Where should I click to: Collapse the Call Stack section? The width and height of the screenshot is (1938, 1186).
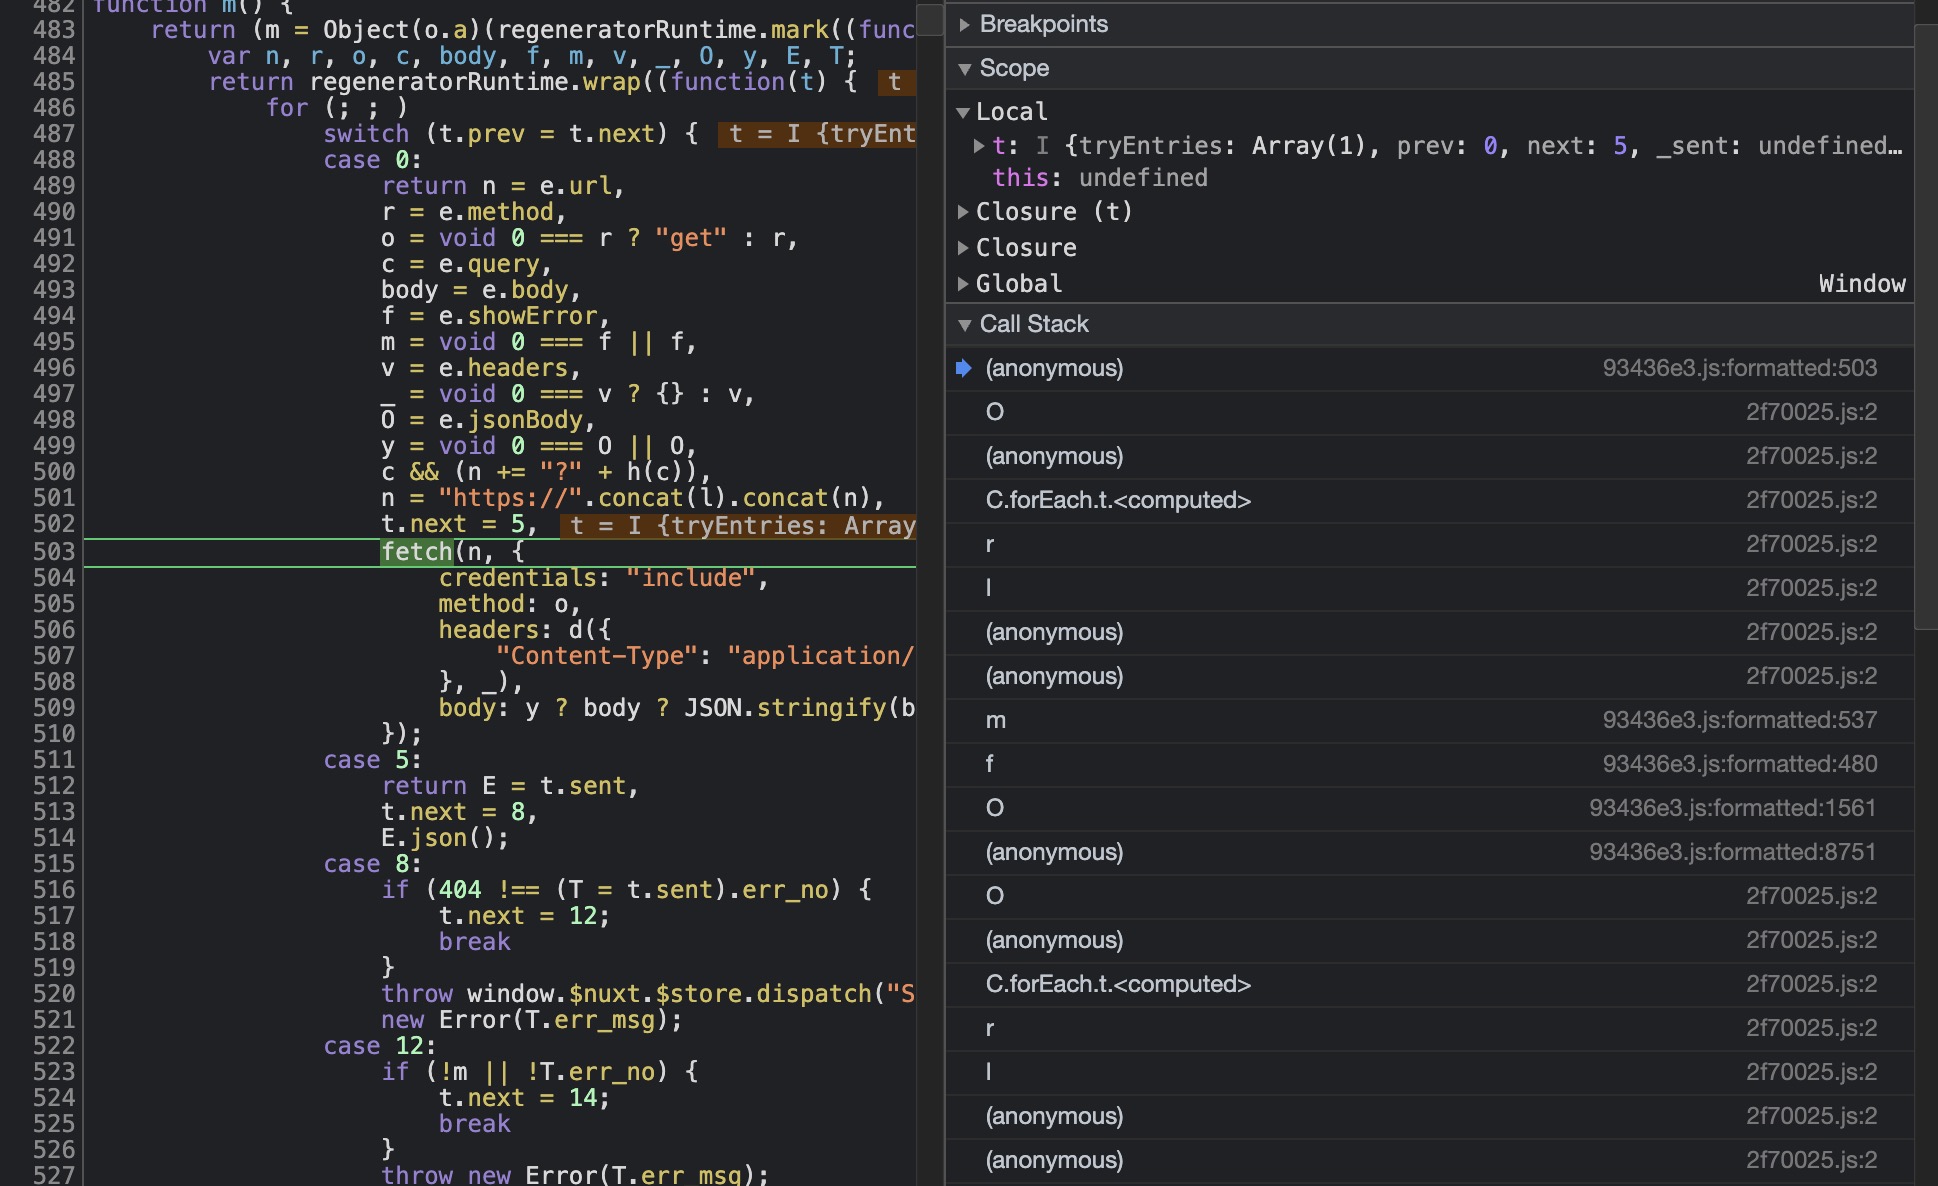pyautogui.click(x=1033, y=324)
